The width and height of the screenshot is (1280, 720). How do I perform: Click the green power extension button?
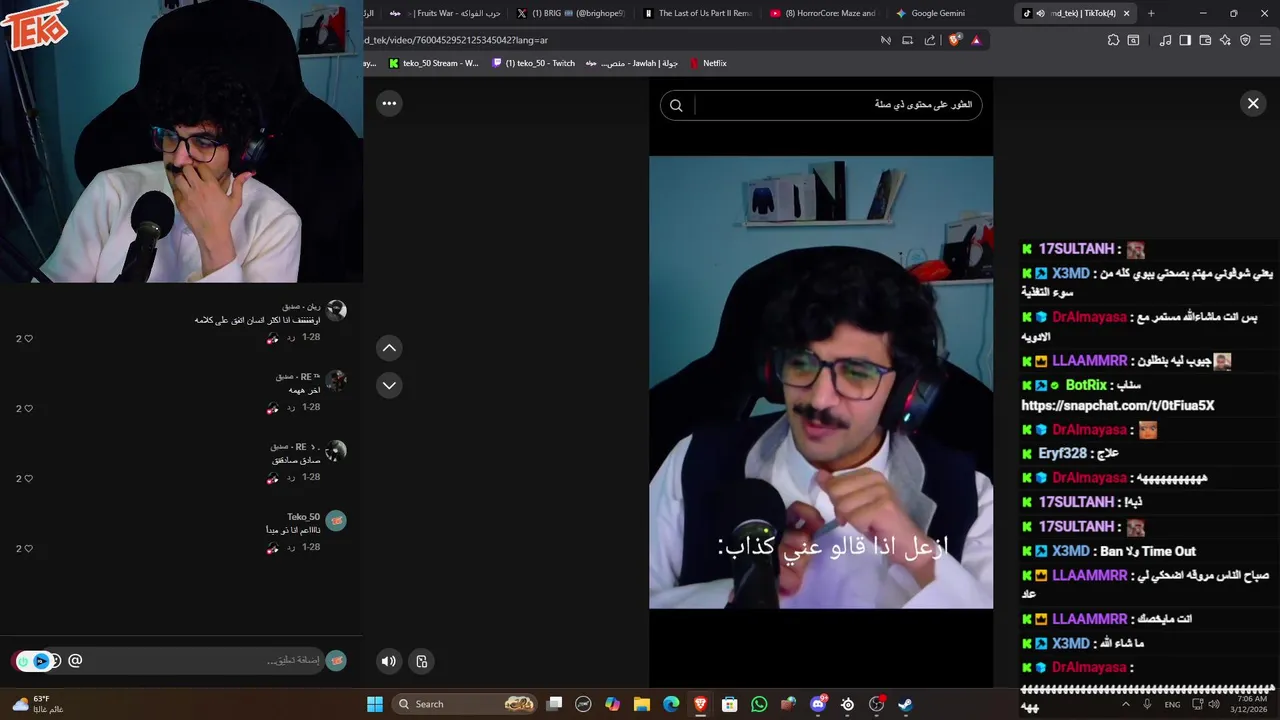click(x=23, y=661)
